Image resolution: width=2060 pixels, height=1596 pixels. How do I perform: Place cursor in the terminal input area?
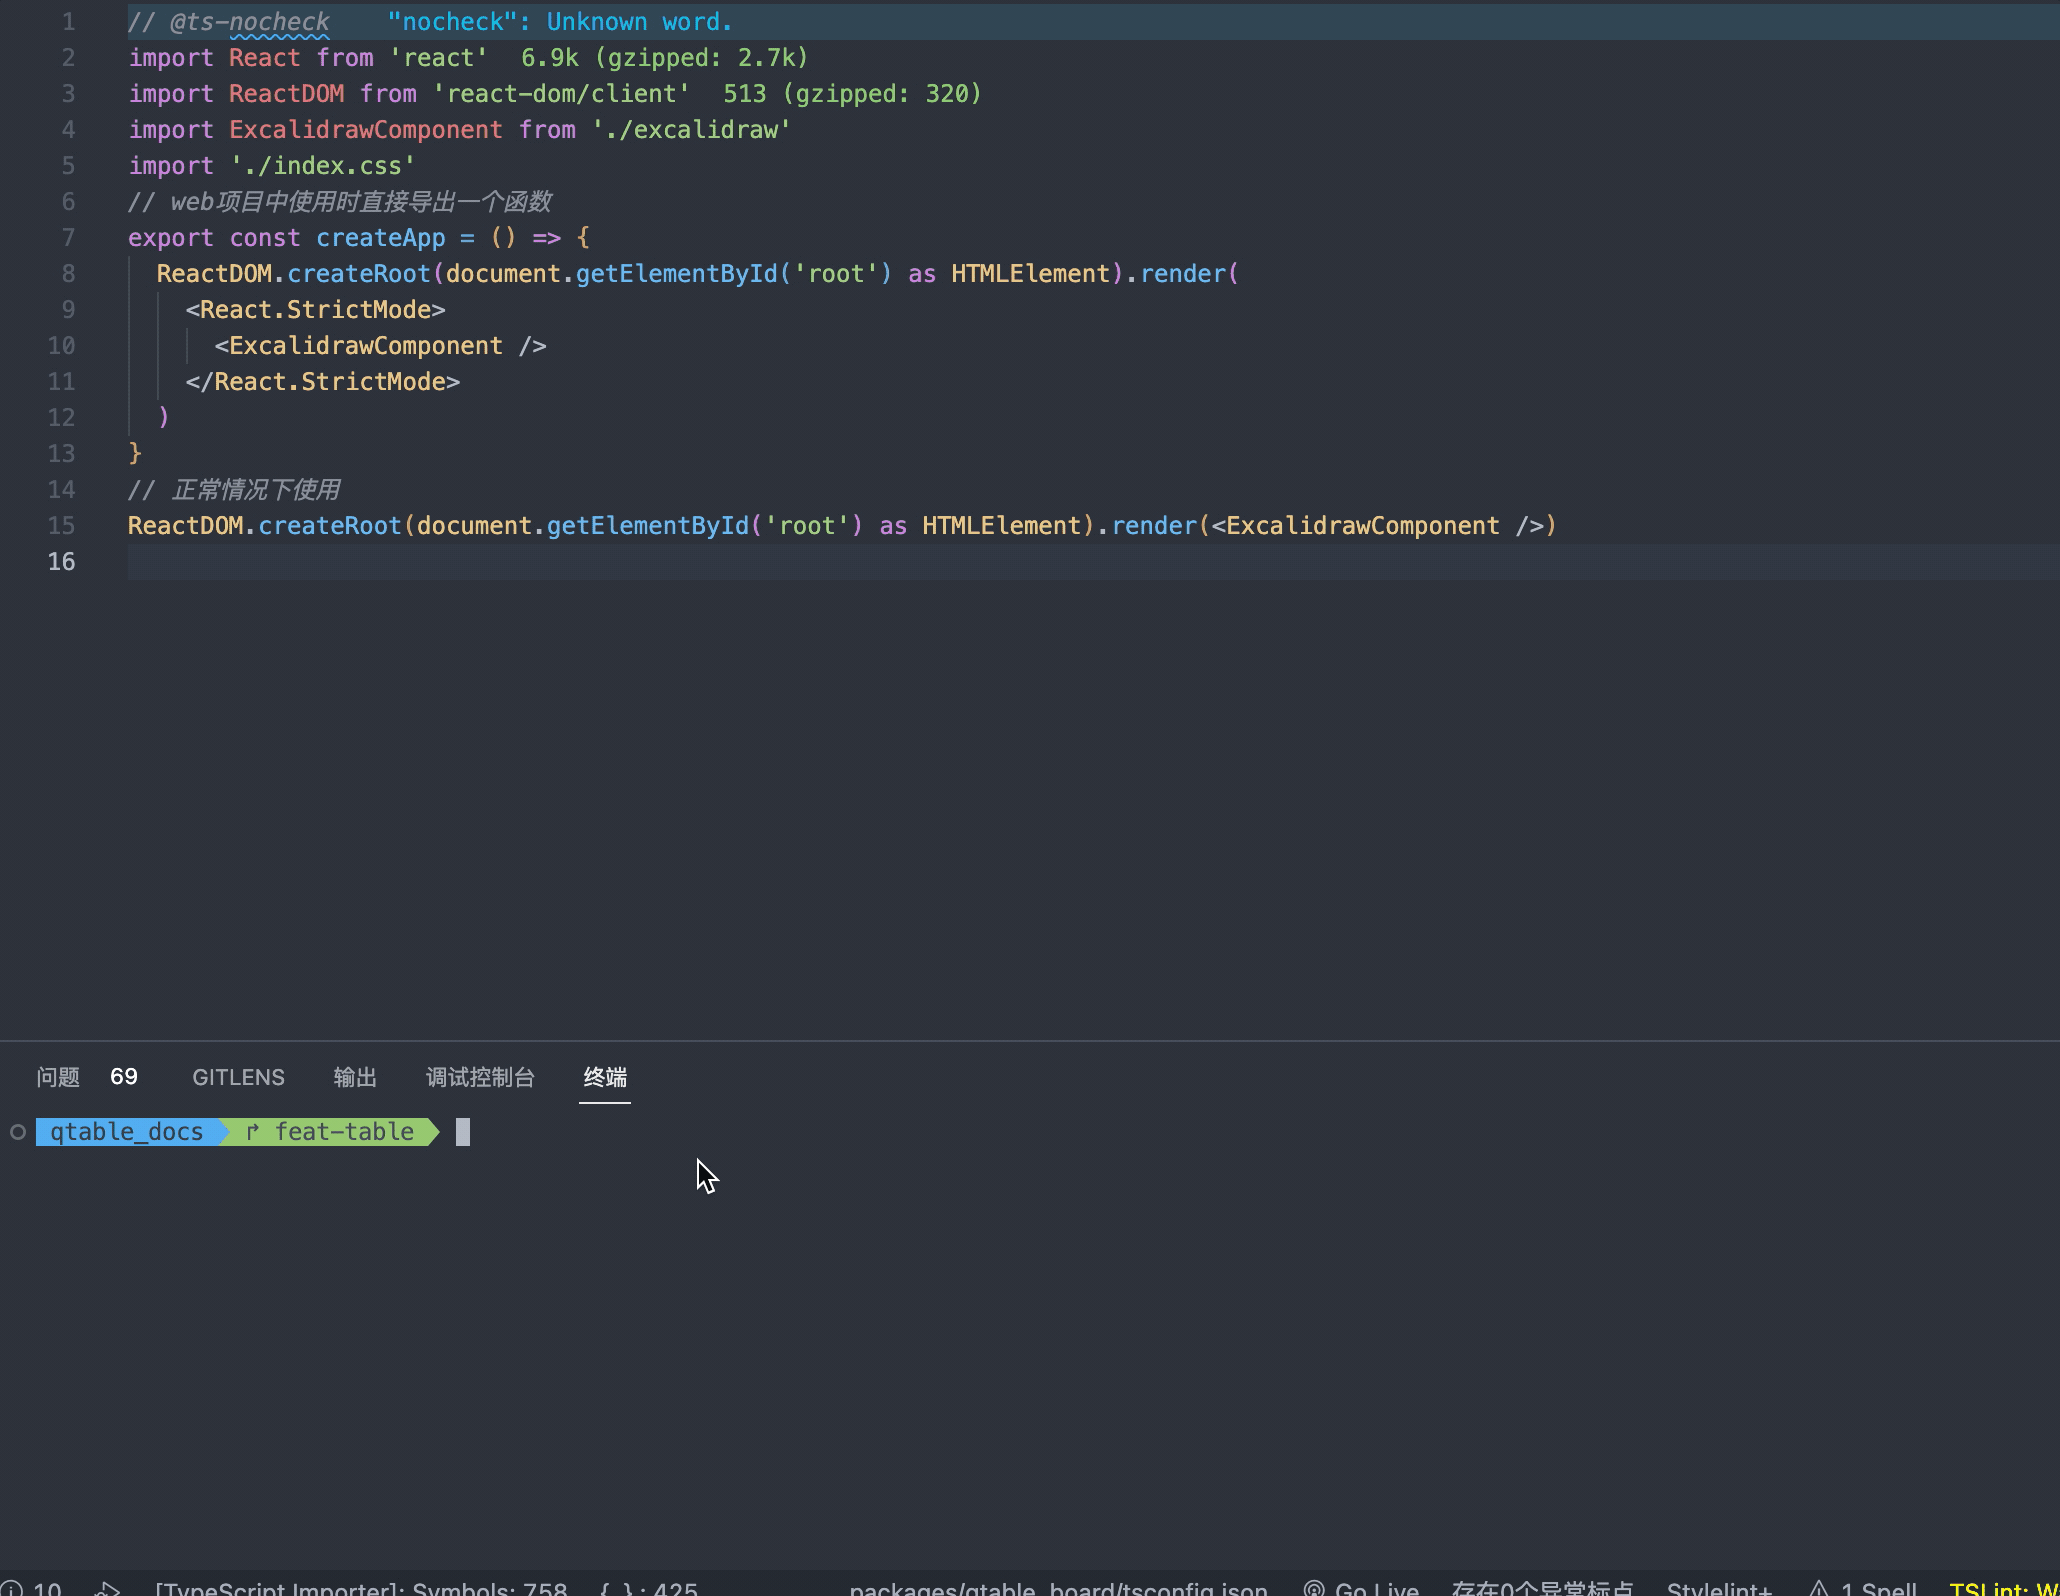coord(462,1131)
